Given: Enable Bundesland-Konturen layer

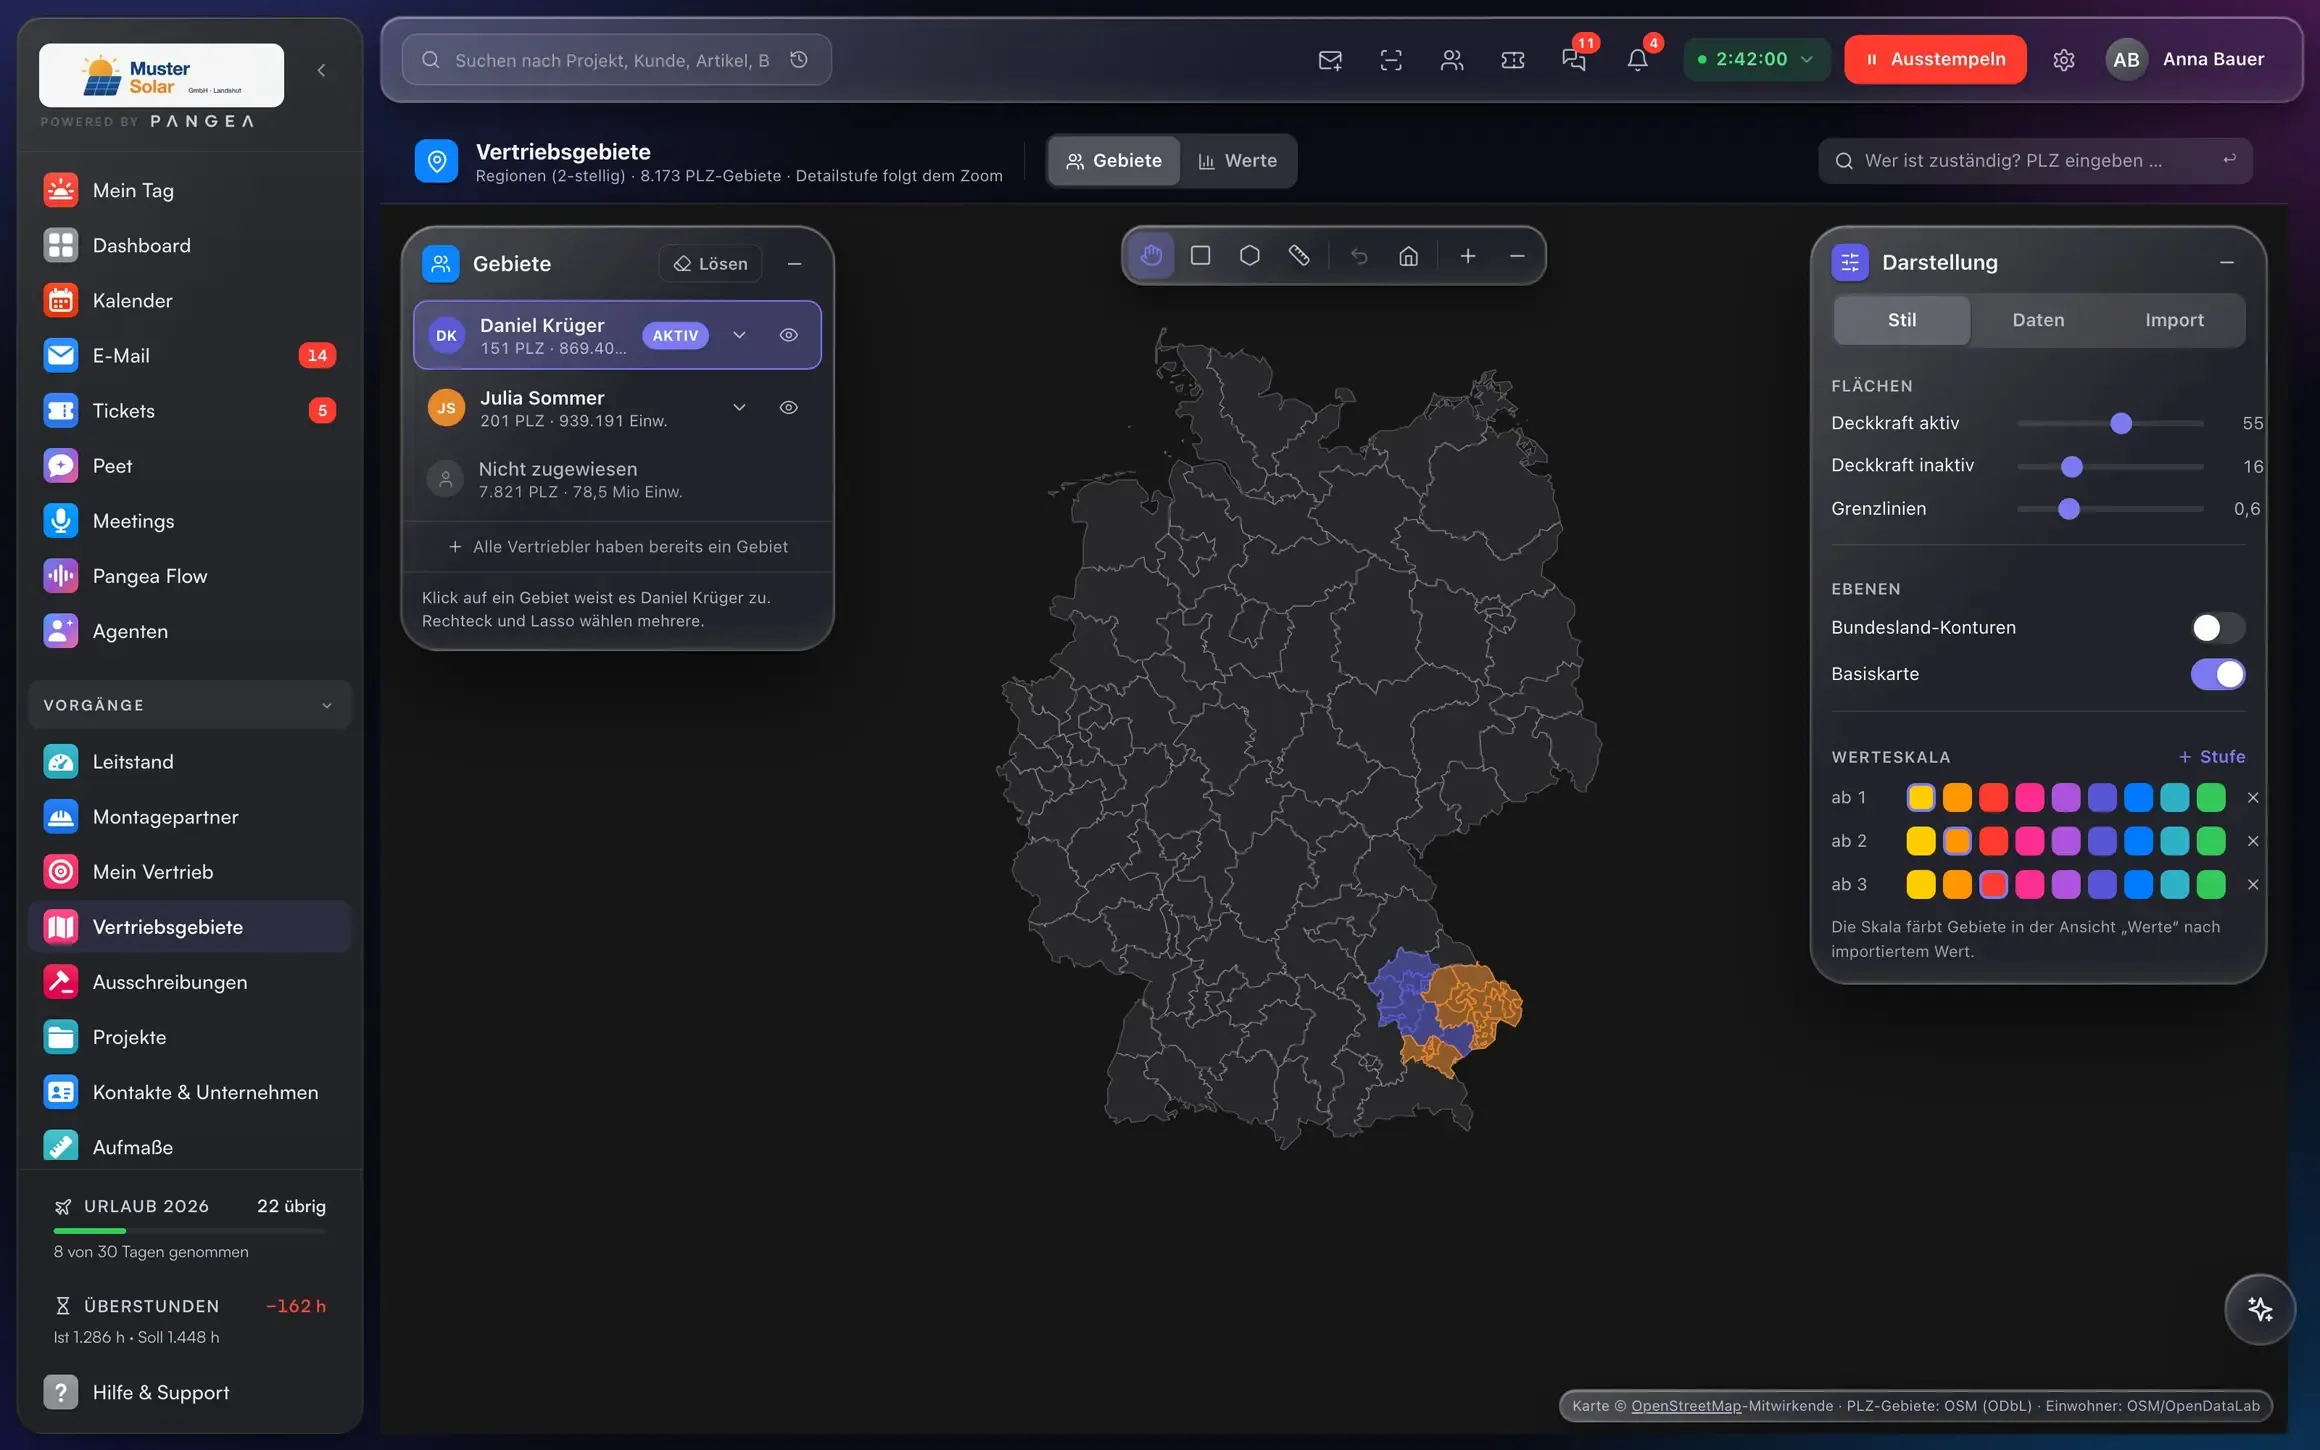Looking at the screenshot, I should 2217,627.
